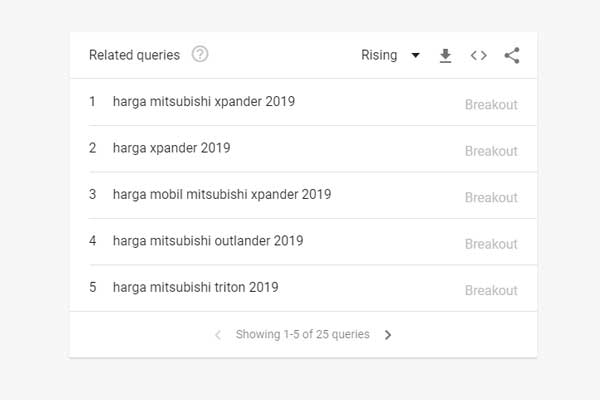The image size is (600, 400).
Task: Open query harga xpander 2019
Action: (171, 148)
